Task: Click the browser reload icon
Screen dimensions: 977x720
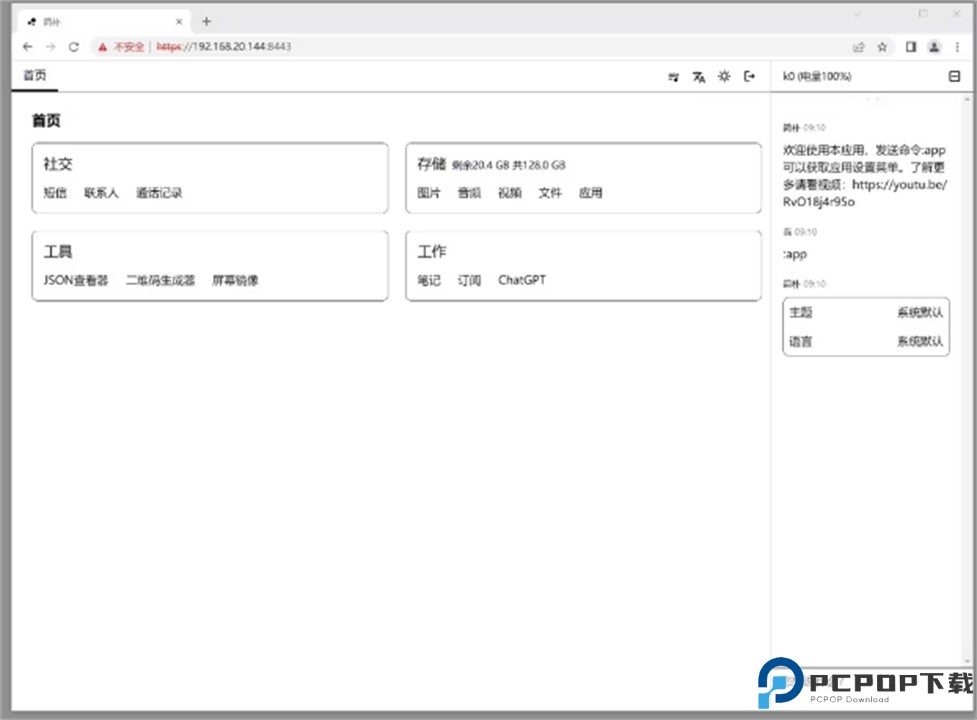Action: pyautogui.click(x=73, y=47)
